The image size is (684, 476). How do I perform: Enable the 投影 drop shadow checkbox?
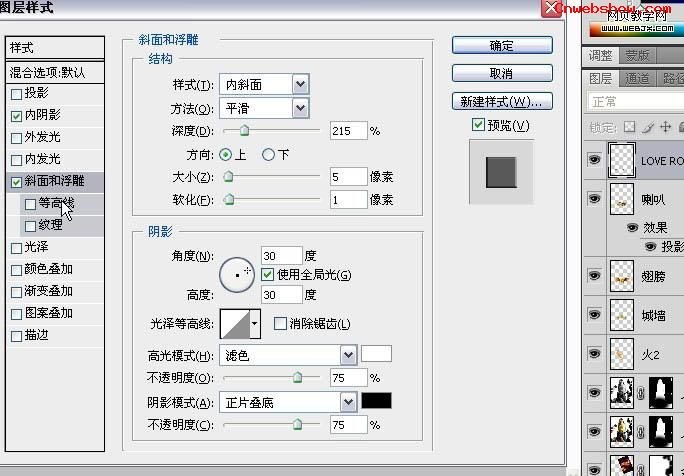(x=16, y=94)
